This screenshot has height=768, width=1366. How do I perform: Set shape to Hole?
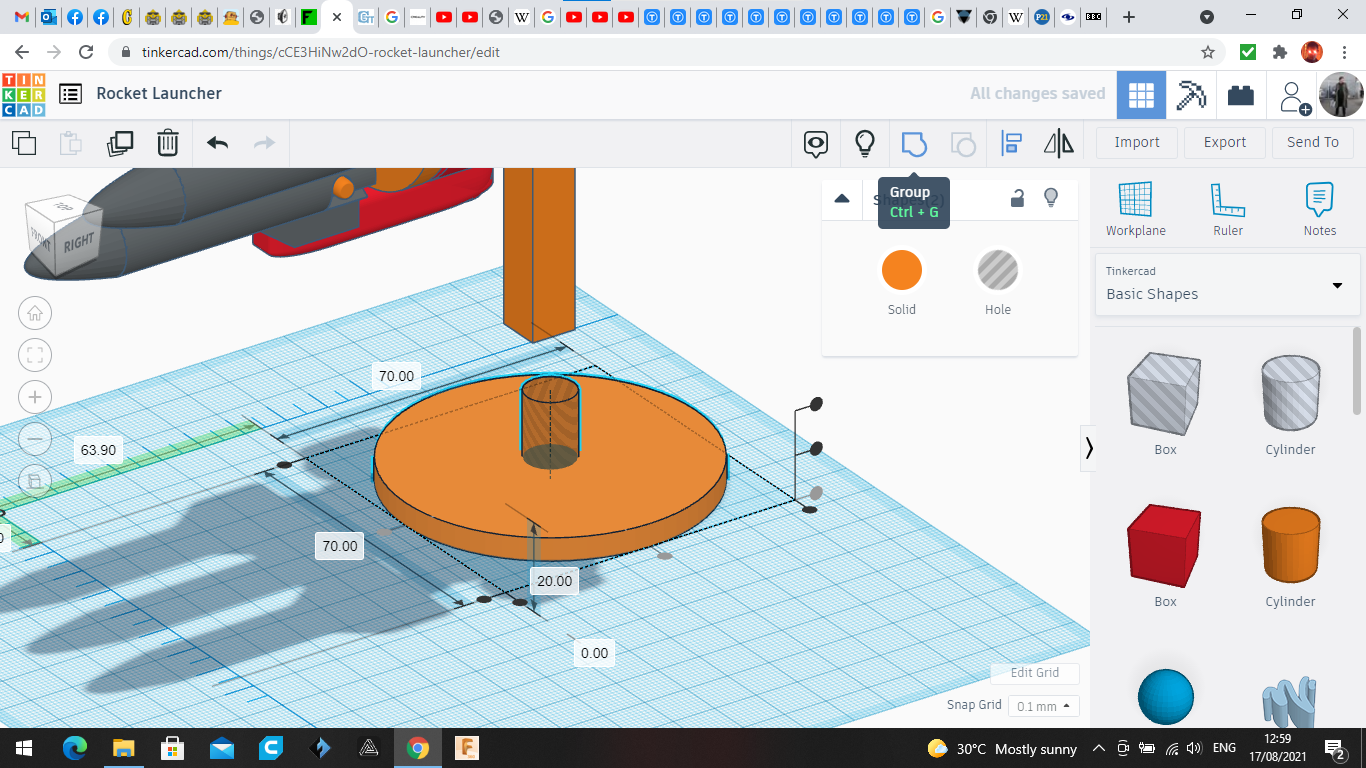[997, 271]
